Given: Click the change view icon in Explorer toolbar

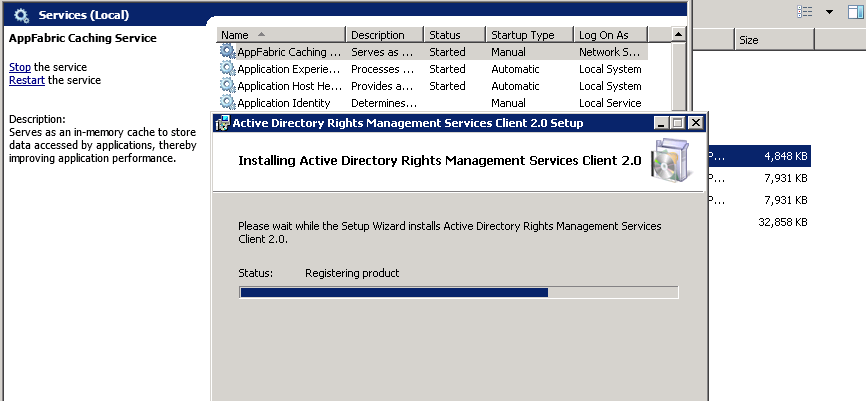Looking at the screenshot, I should [805, 12].
